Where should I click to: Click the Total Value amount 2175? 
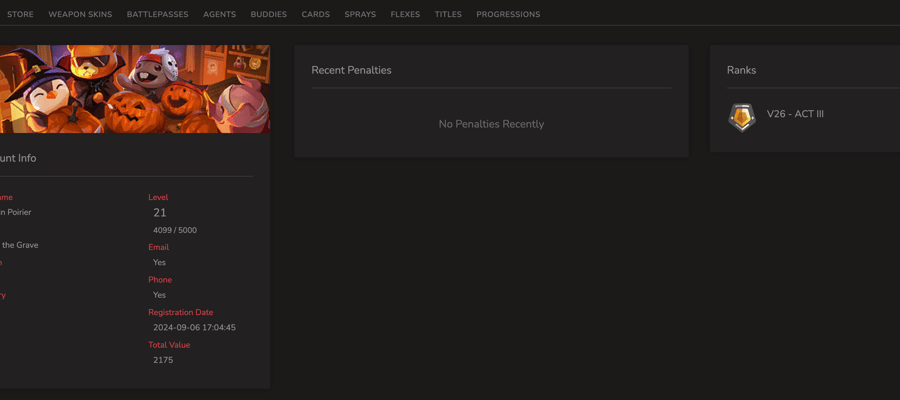(x=163, y=360)
